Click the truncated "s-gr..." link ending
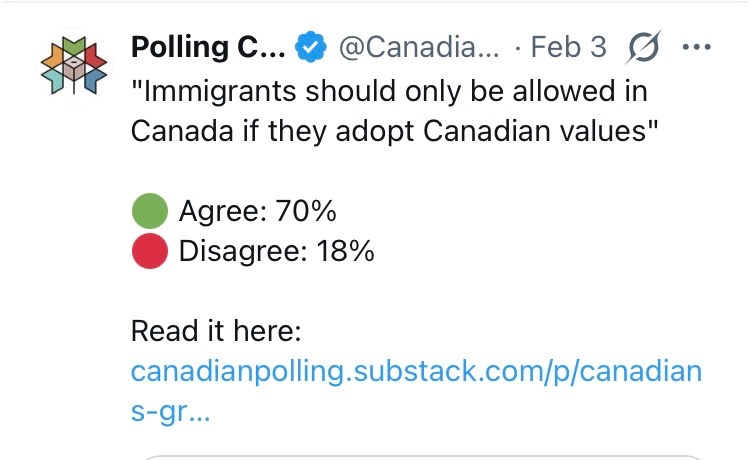750x460 pixels. pyautogui.click(x=170, y=411)
